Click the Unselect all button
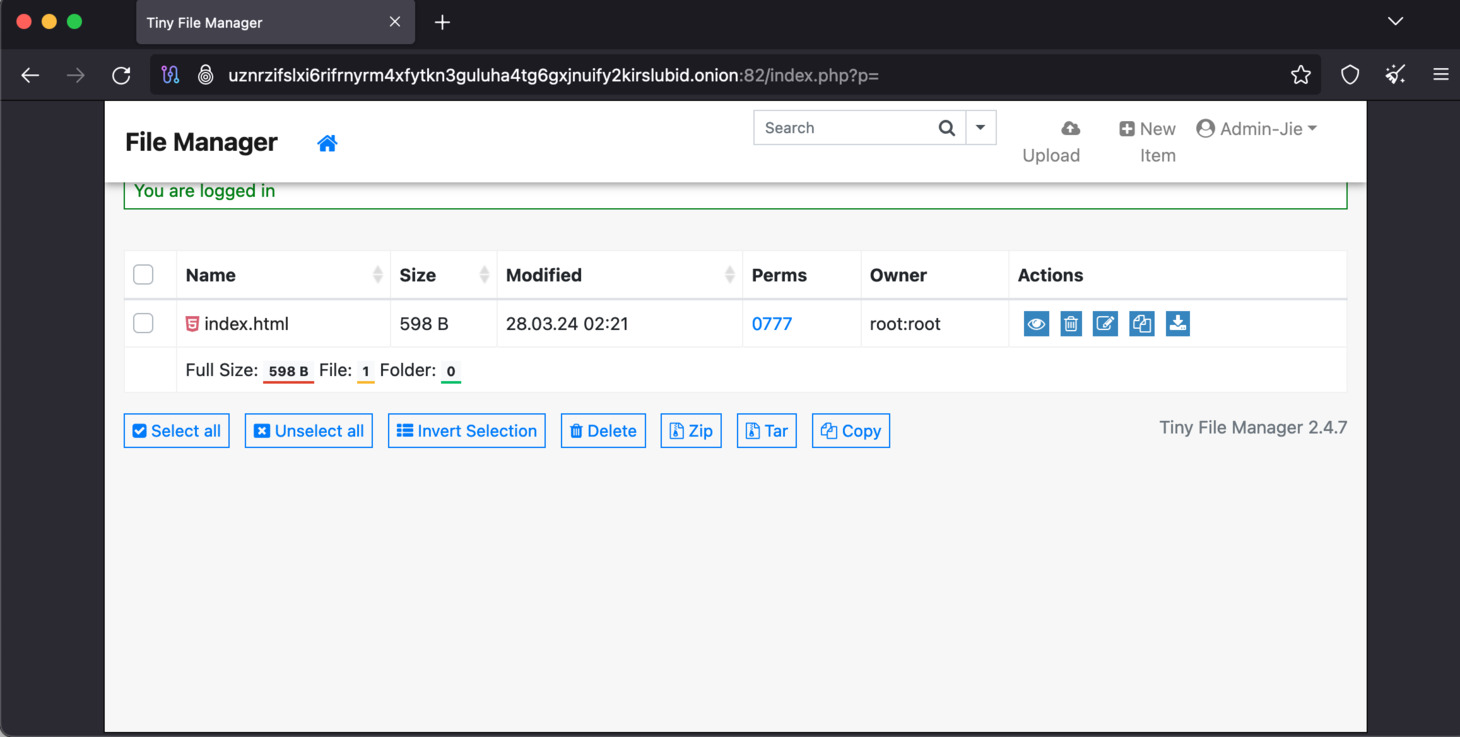The height and width of the screenshot is (737, 1460). (309, 431)
